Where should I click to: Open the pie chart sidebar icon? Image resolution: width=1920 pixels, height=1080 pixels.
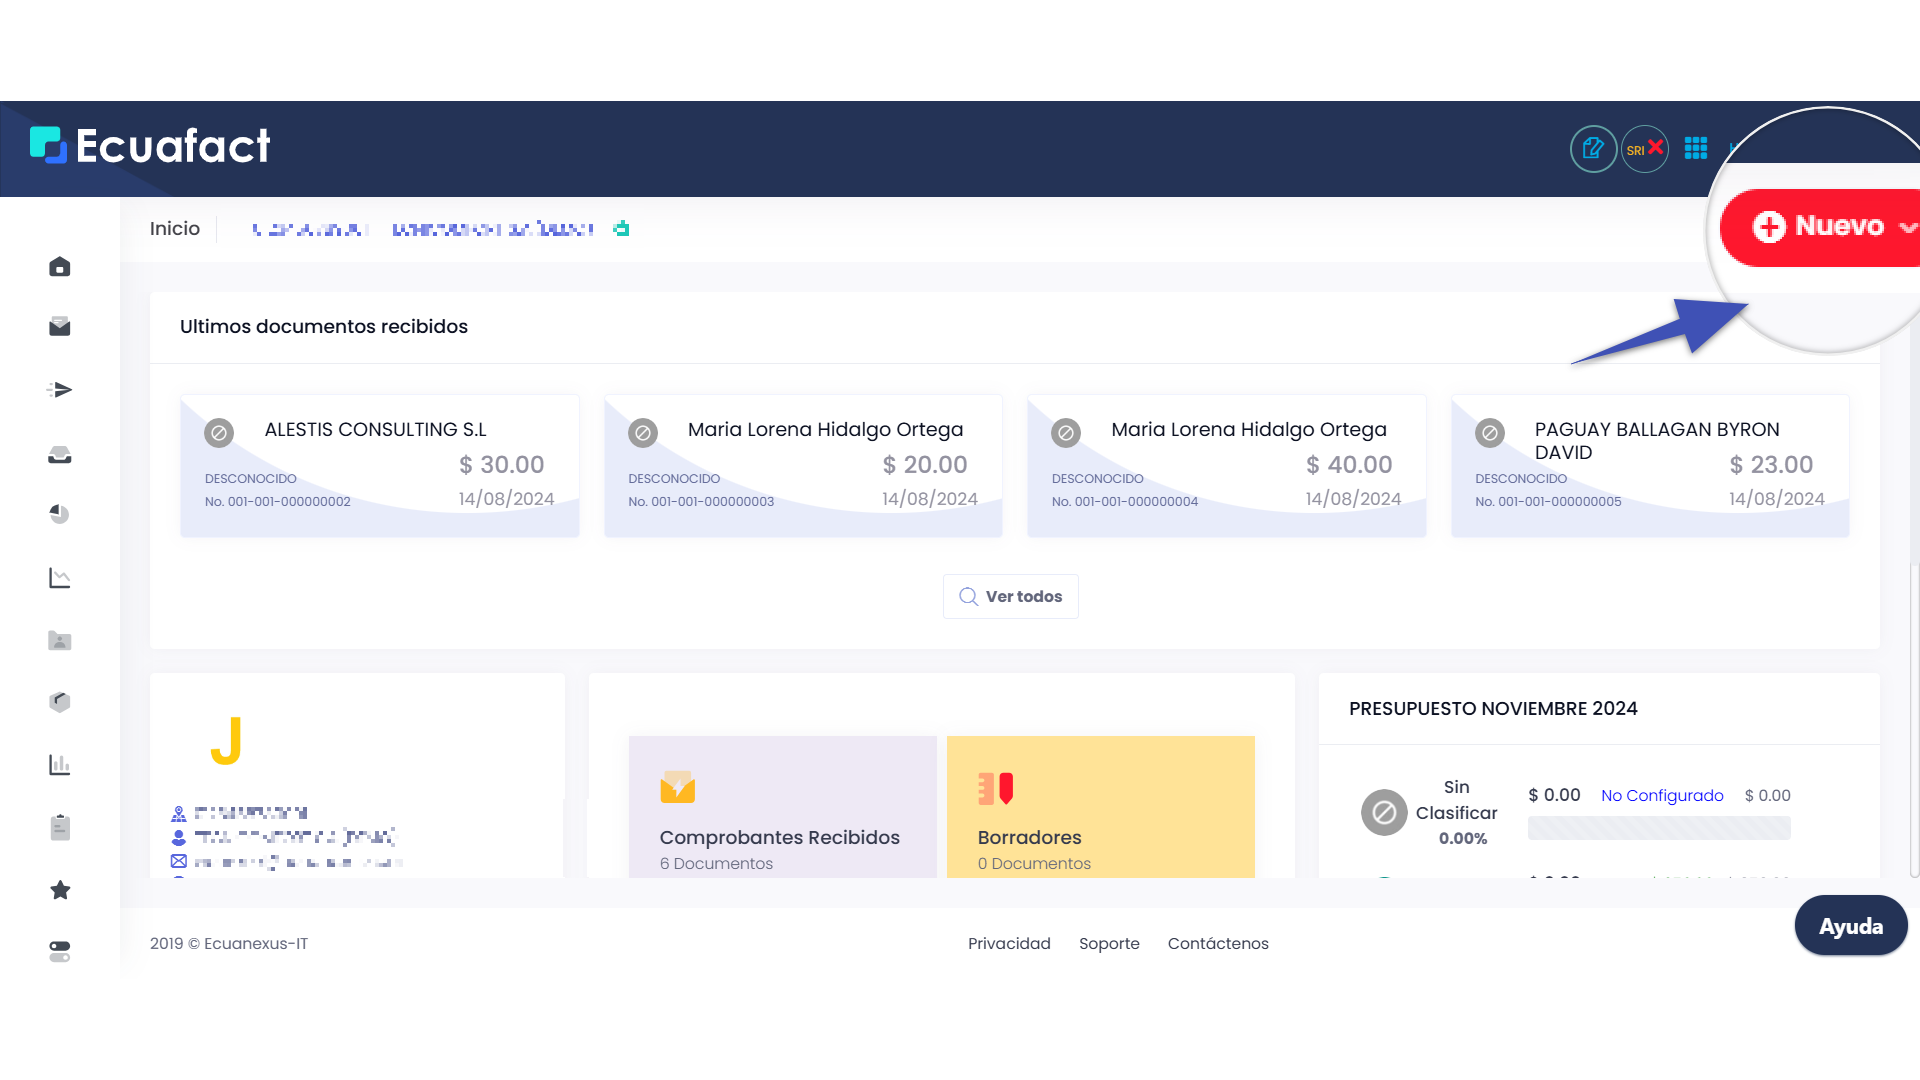(x=60, y=514)
